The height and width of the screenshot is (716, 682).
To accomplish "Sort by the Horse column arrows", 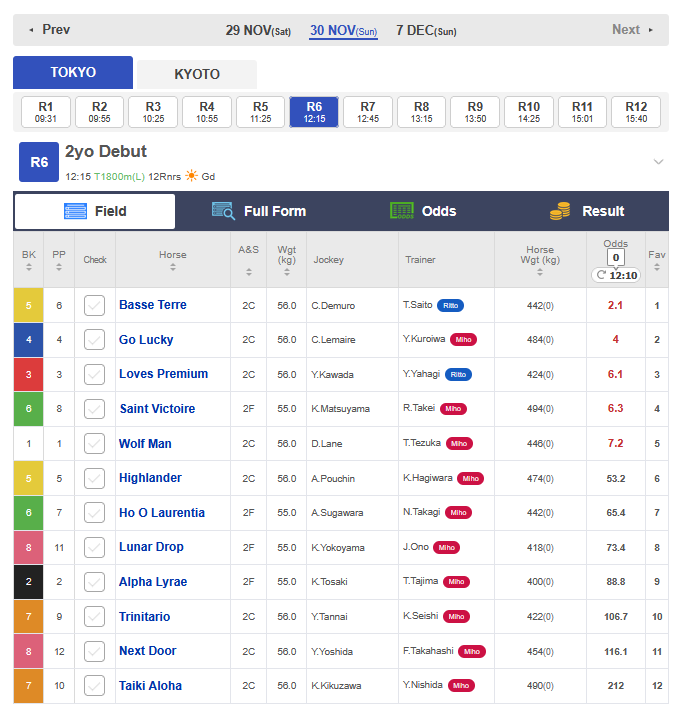I will (x=173, y=268).
